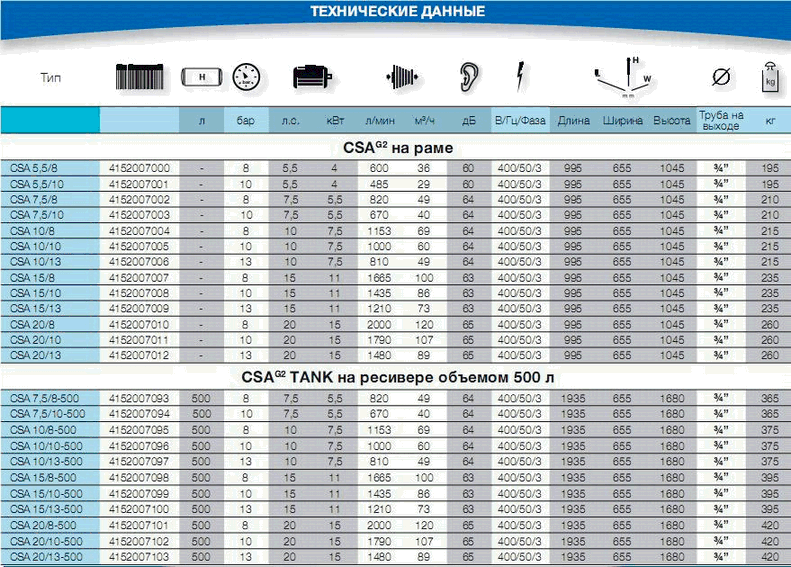Click article number 4152007103
The height and width of the screenshot is (567, 791).
click(x=139, y=556)
